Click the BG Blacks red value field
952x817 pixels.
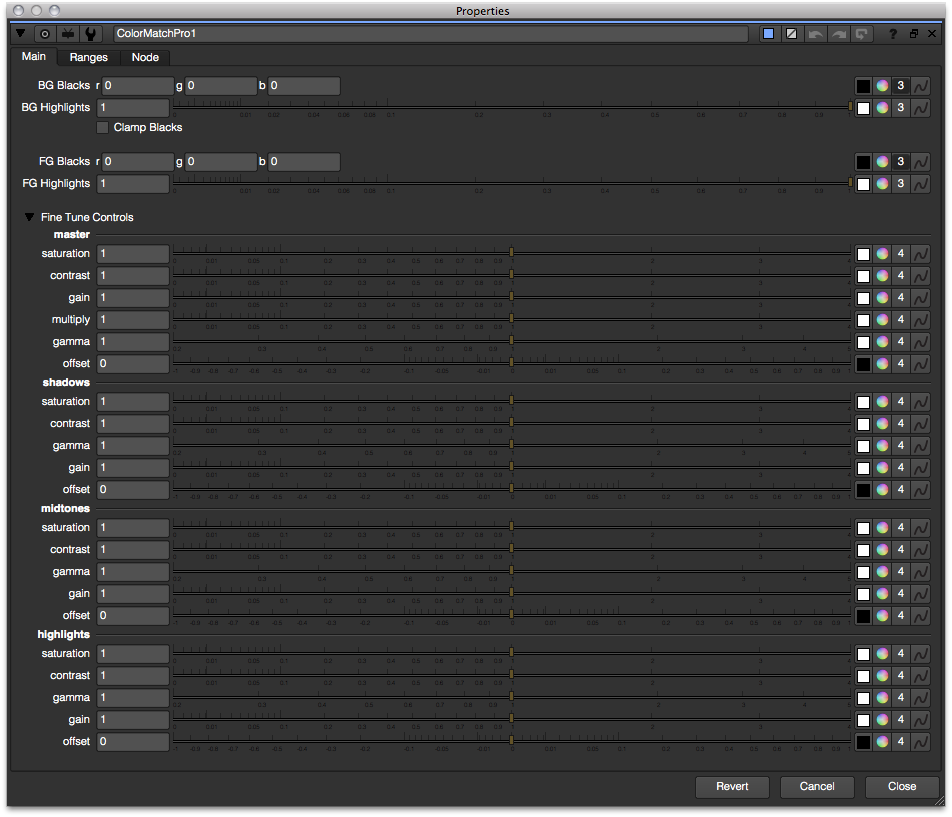click(x=138, y=86)
